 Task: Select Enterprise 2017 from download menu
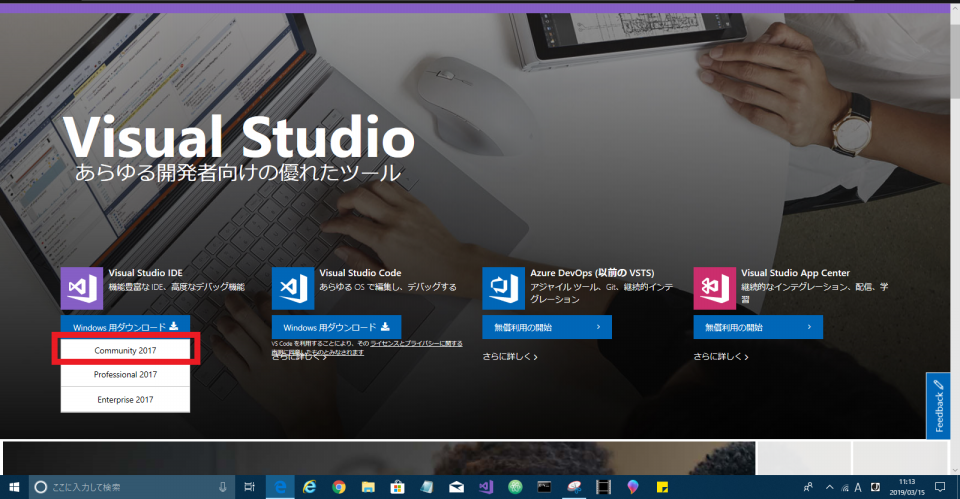[x=125, y=399]
